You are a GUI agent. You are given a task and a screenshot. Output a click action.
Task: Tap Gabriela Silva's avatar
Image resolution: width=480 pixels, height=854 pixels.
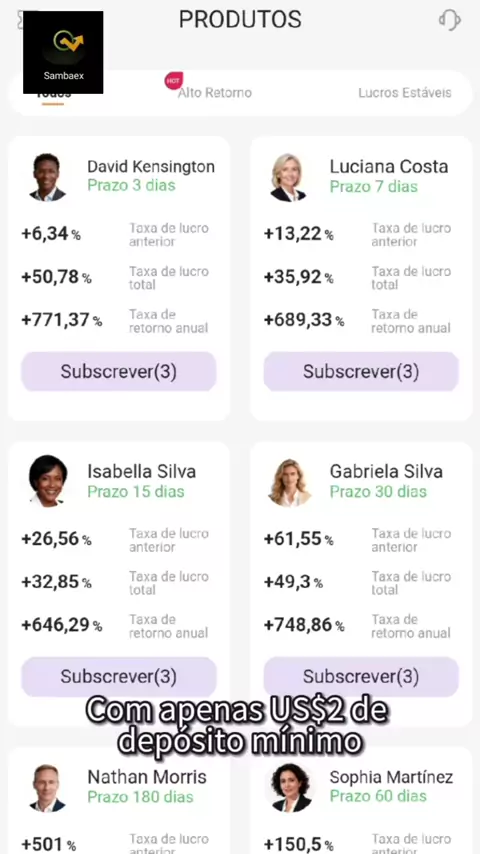click(x=290, y=482)
